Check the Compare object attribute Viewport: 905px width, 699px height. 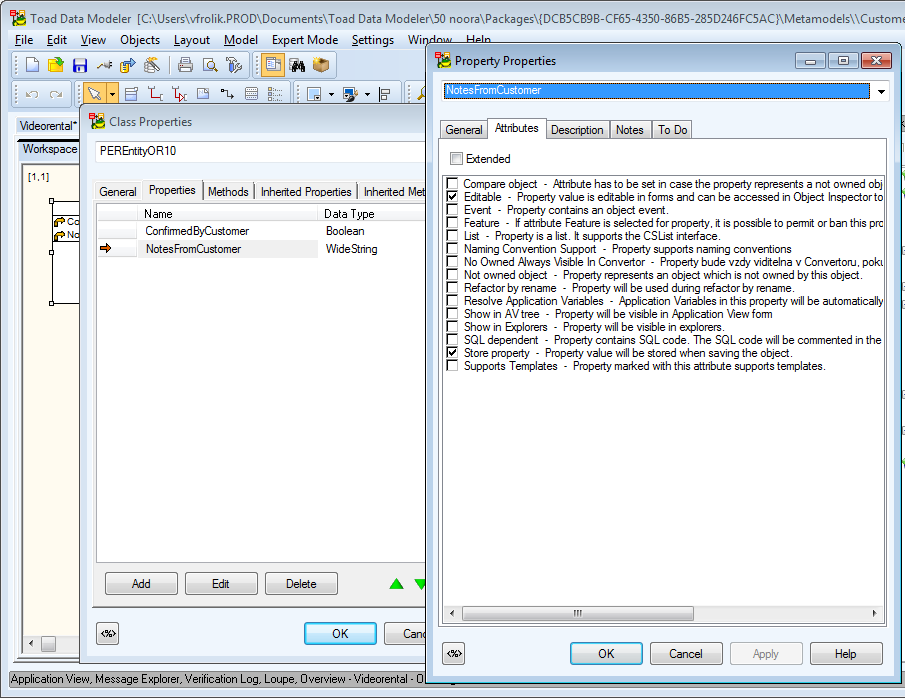click(x=452, y=184)
